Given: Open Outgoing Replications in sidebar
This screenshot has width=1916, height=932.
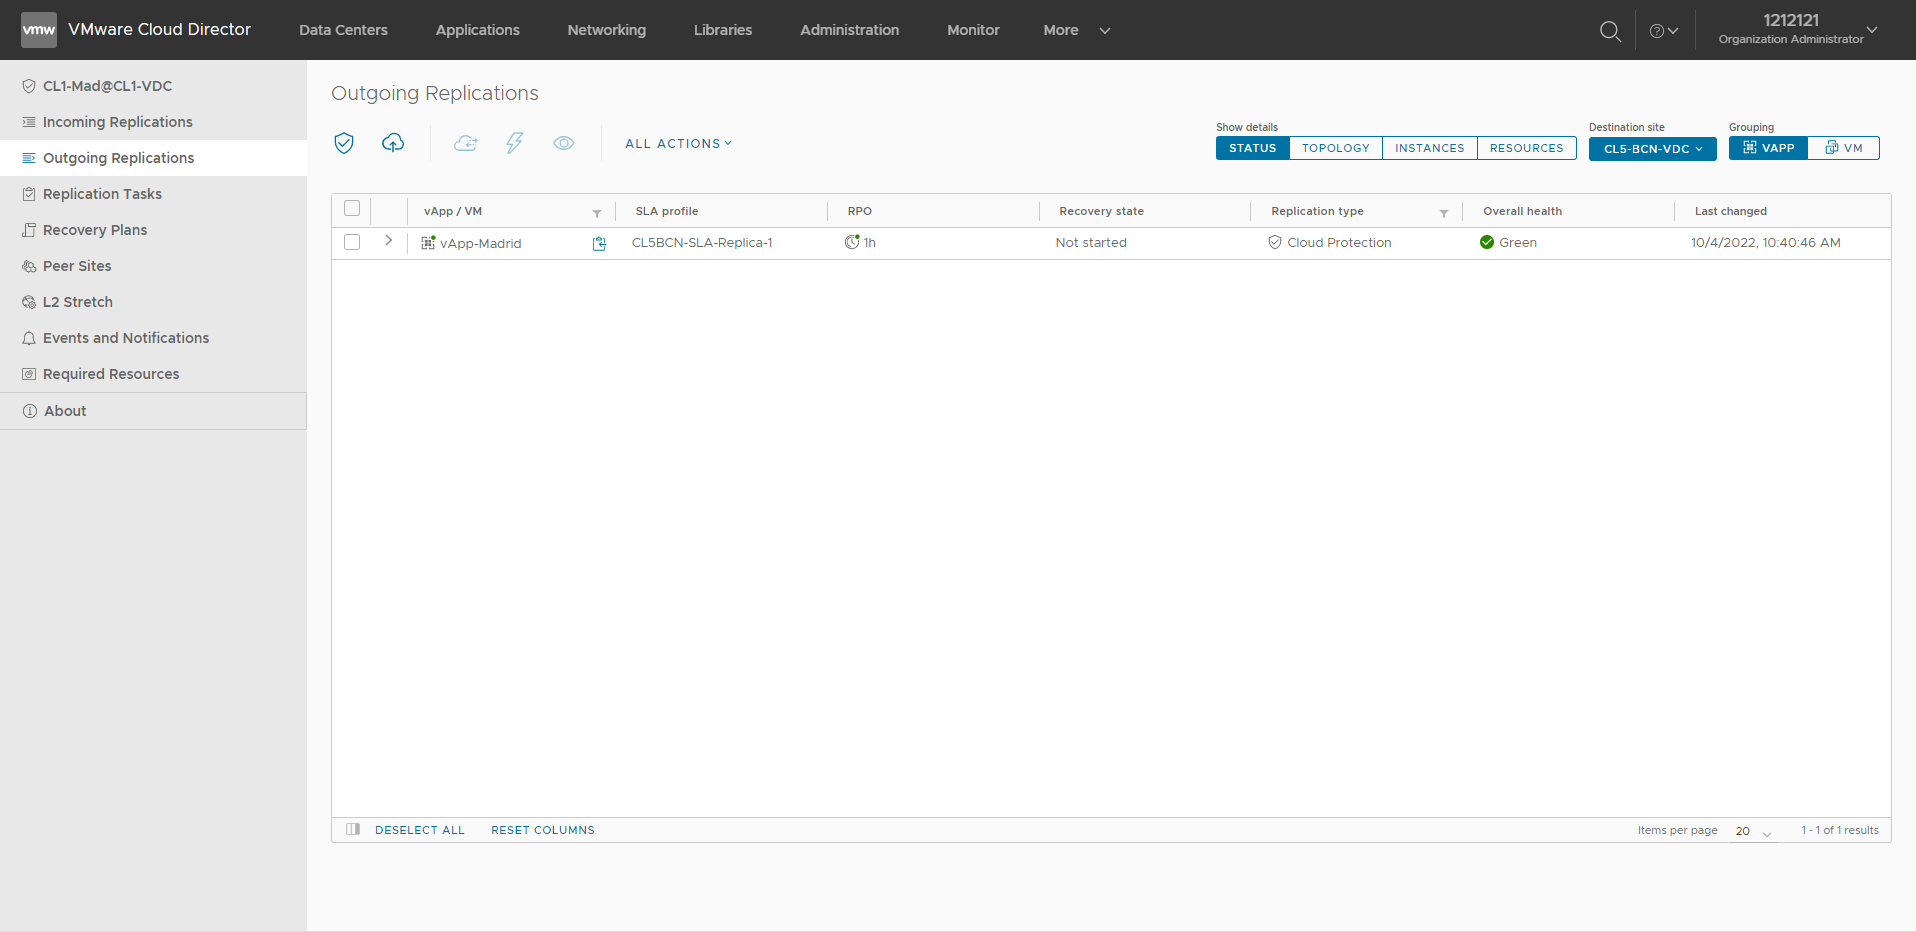Looking at the screenshot, I should 153,158.
